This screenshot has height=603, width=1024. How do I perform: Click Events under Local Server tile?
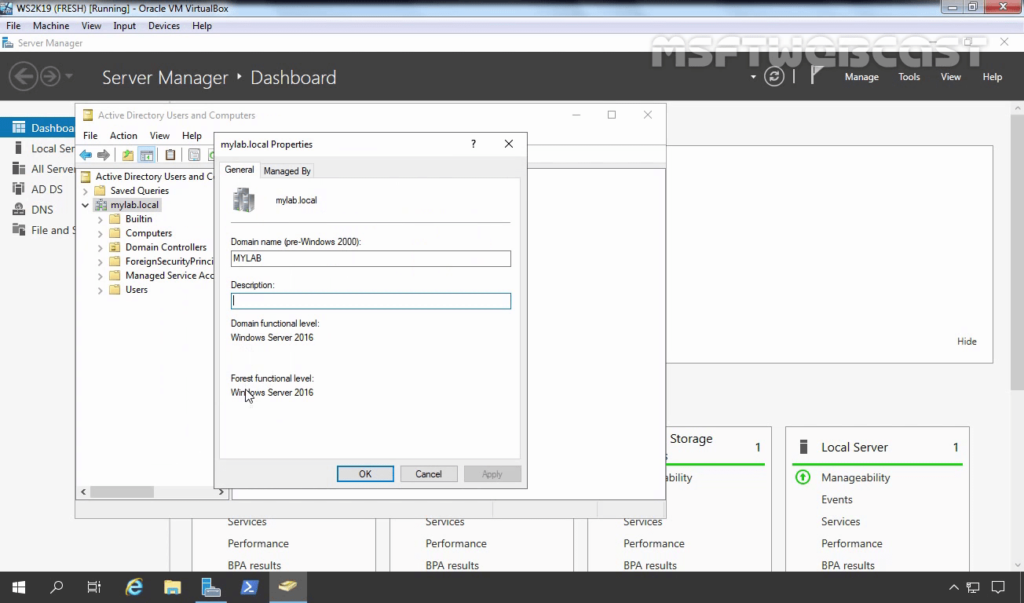837,499
